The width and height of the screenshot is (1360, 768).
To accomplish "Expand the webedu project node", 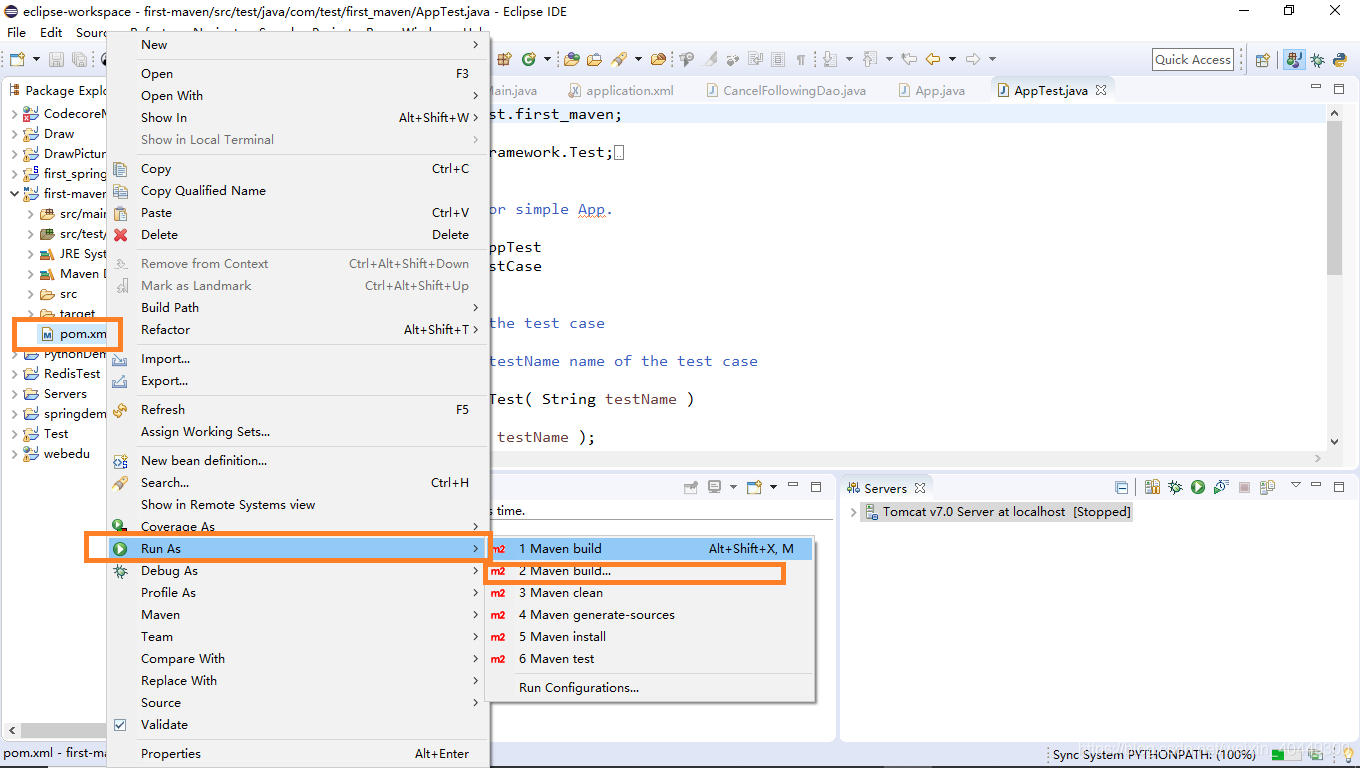I will click(14, 453).
